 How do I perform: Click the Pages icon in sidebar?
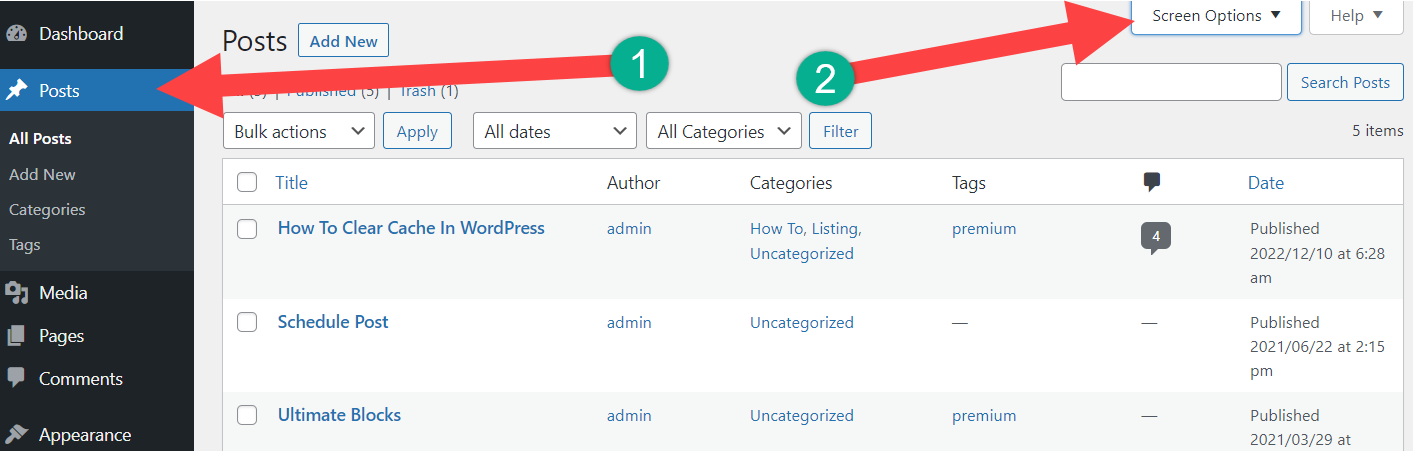pyautogui.click(x=16, y=336)
